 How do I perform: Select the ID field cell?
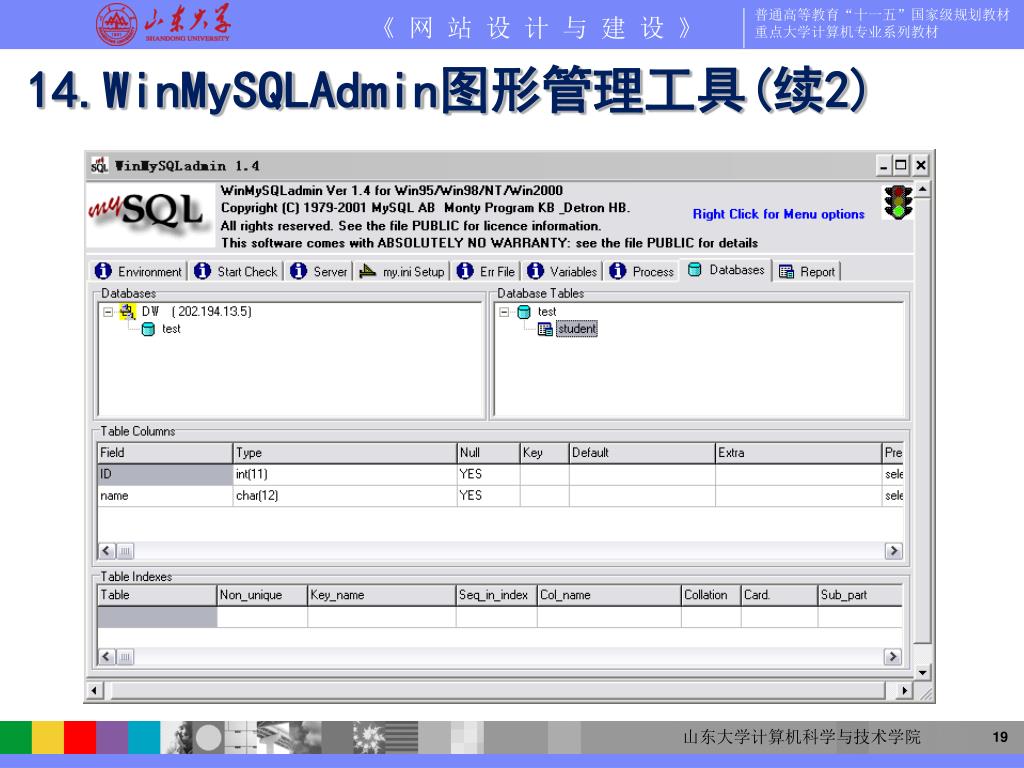(x=165, y=474)
